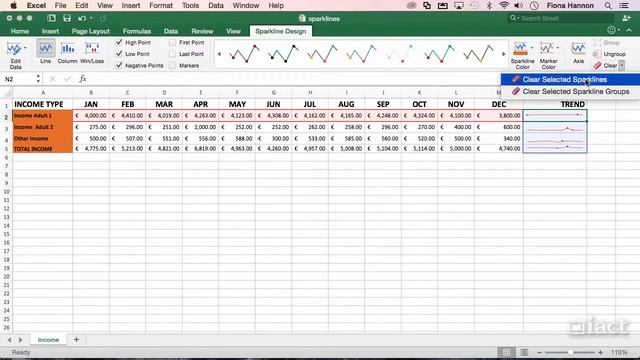Viewport: 640px width, 360px height.
Task: Open the Marker Color picker
Action: pyautogui.click(x=548, y=55)
